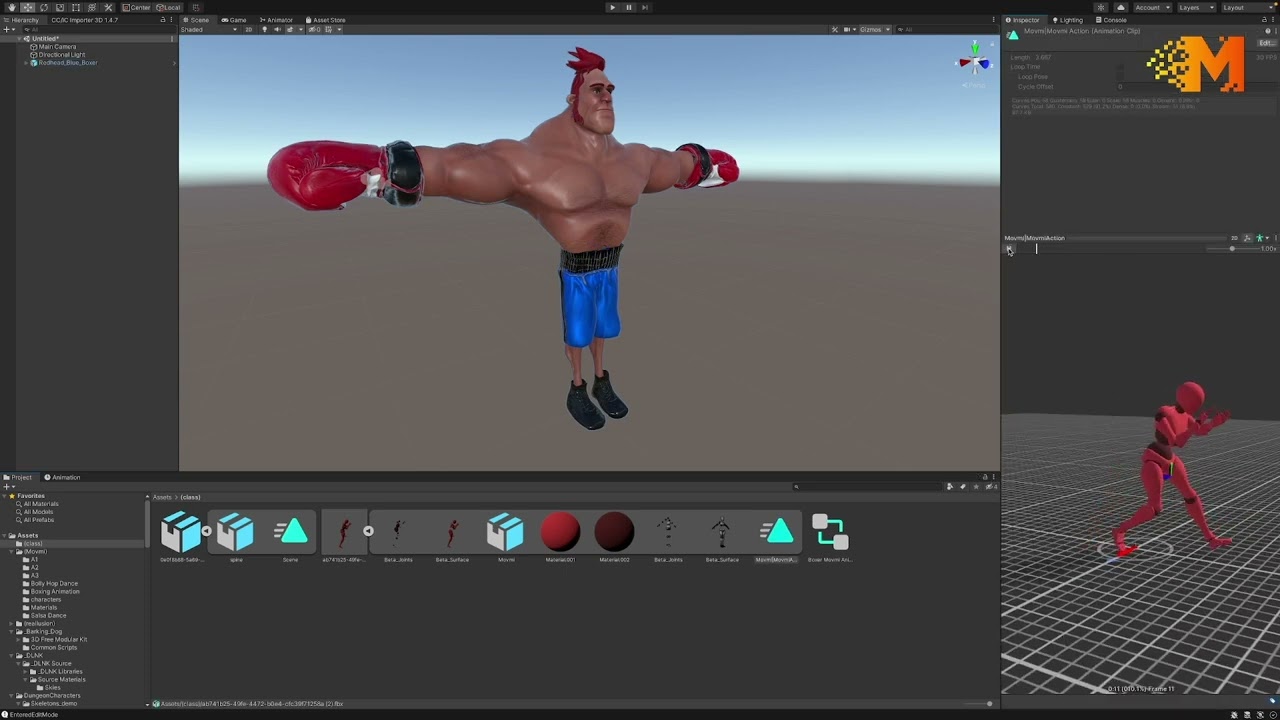This screenshot has height=720, width=1280.
Task: Click the Edit button in Inspector
Action: click(x=1265, y=43)
